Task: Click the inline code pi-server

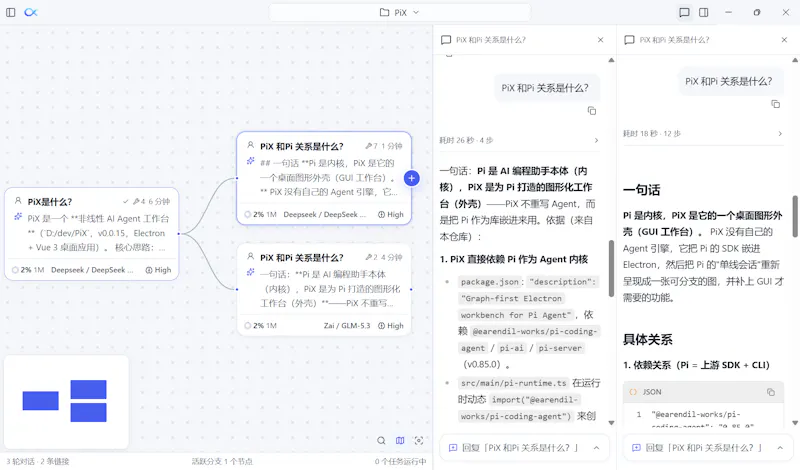Action: pyautogui.click(x=560, y=348)
